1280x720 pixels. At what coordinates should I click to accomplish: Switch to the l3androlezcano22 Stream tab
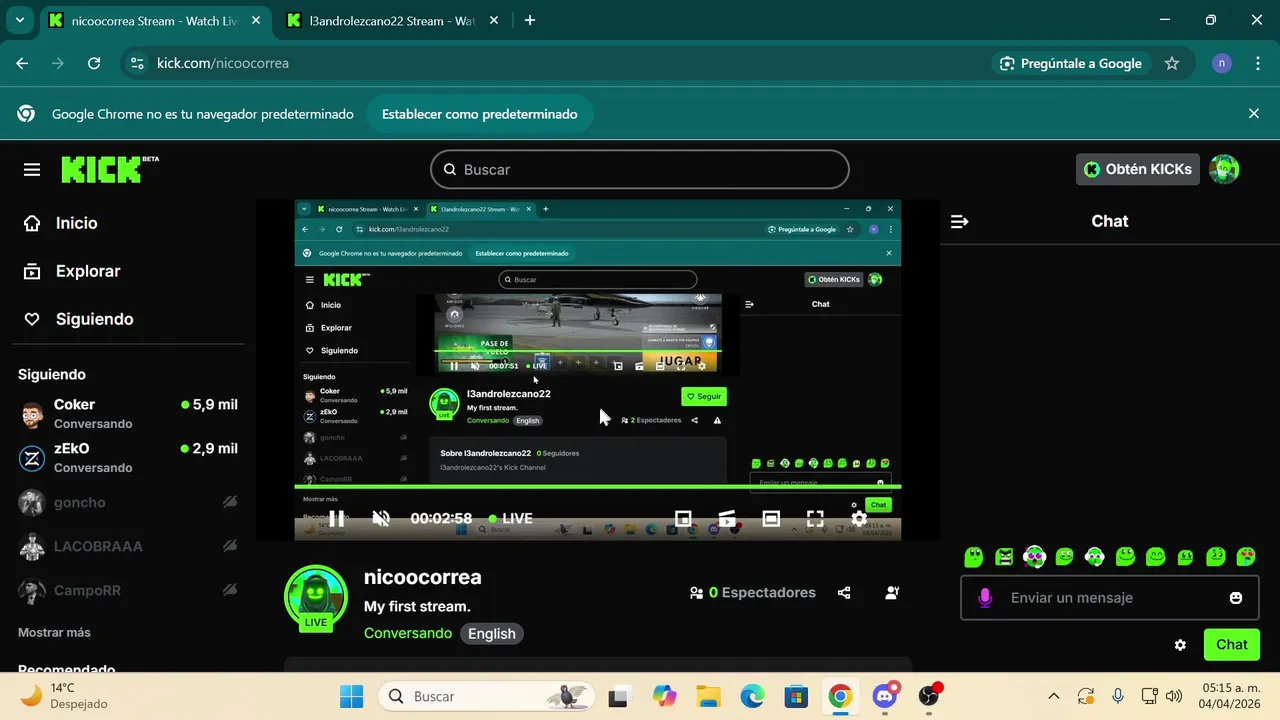pyautogui.click(x=392, y=20)
